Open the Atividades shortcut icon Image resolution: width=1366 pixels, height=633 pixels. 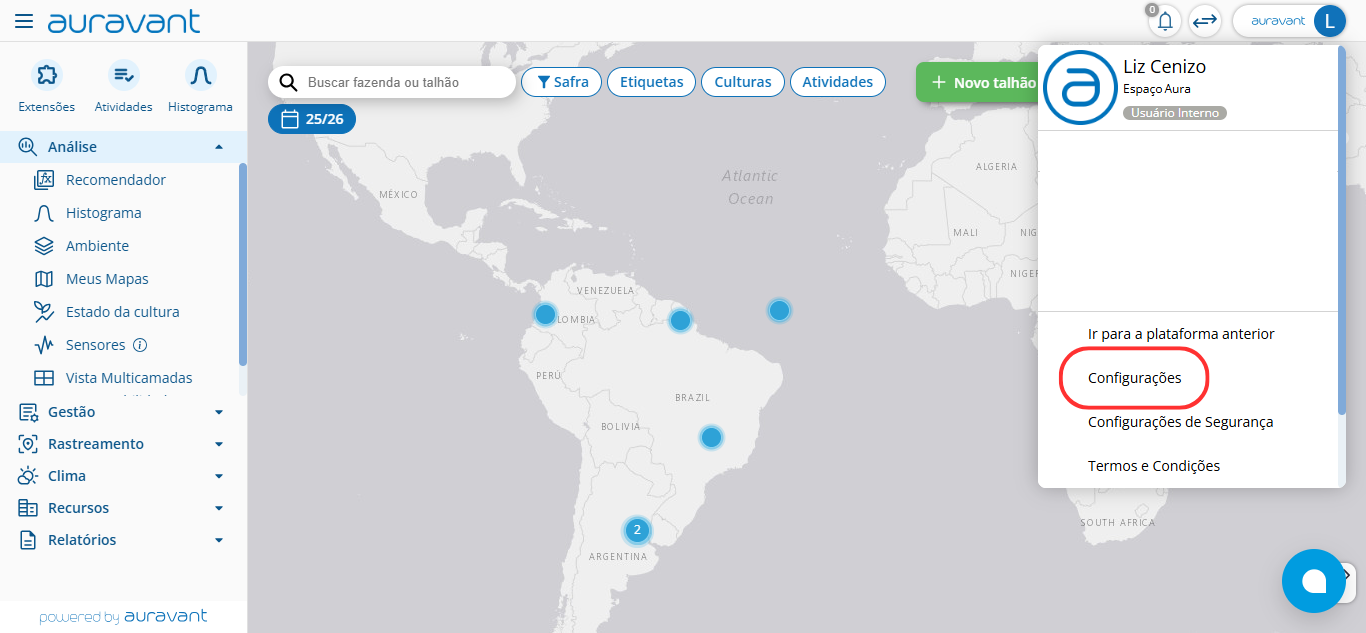pyautogui.click(x=123, y=76)
